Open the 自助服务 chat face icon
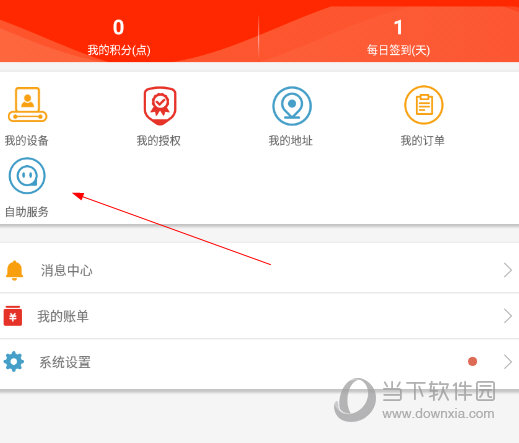519x443 pixels. 27,176
